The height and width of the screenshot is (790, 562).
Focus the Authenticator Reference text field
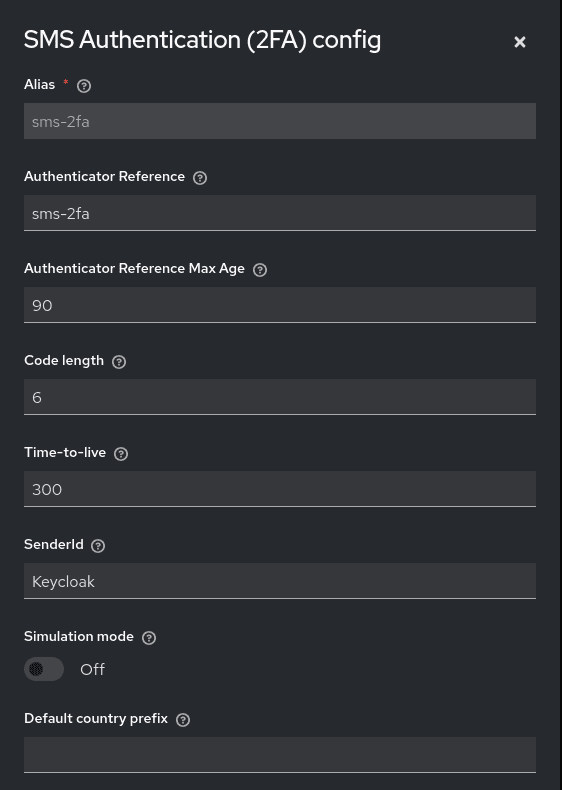280,213
